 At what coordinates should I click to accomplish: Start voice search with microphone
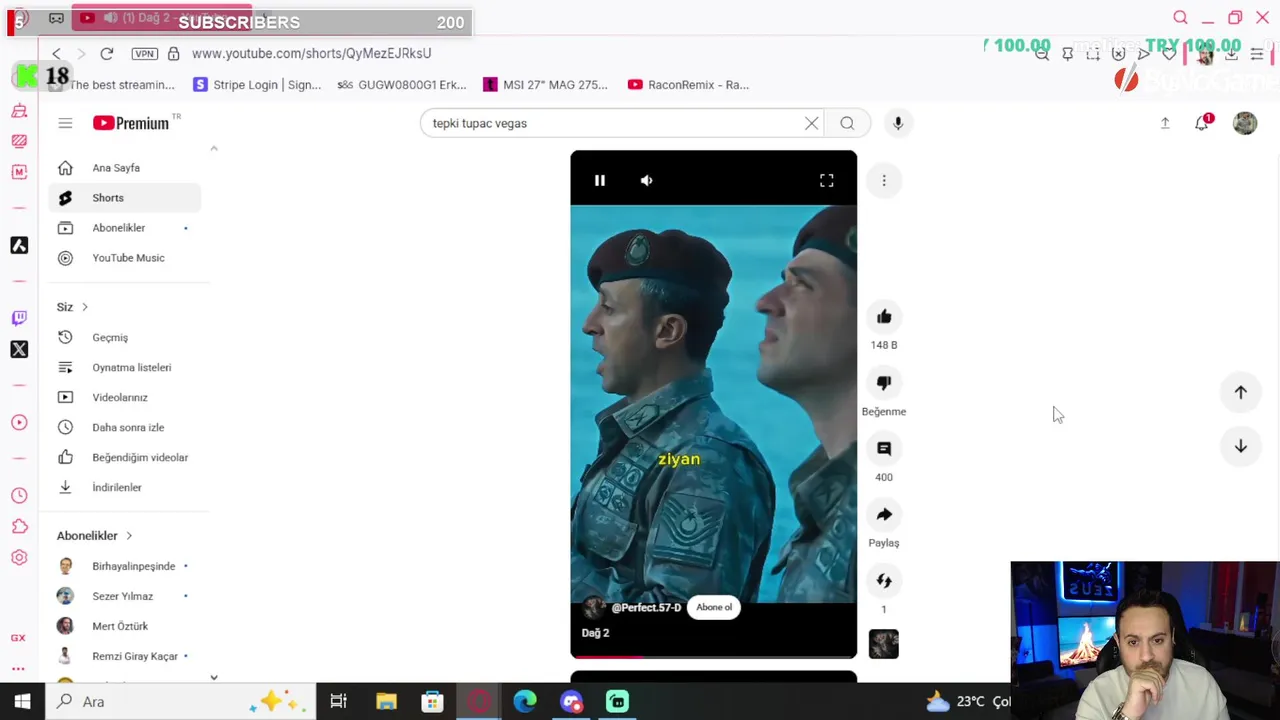tap(898, 123)
